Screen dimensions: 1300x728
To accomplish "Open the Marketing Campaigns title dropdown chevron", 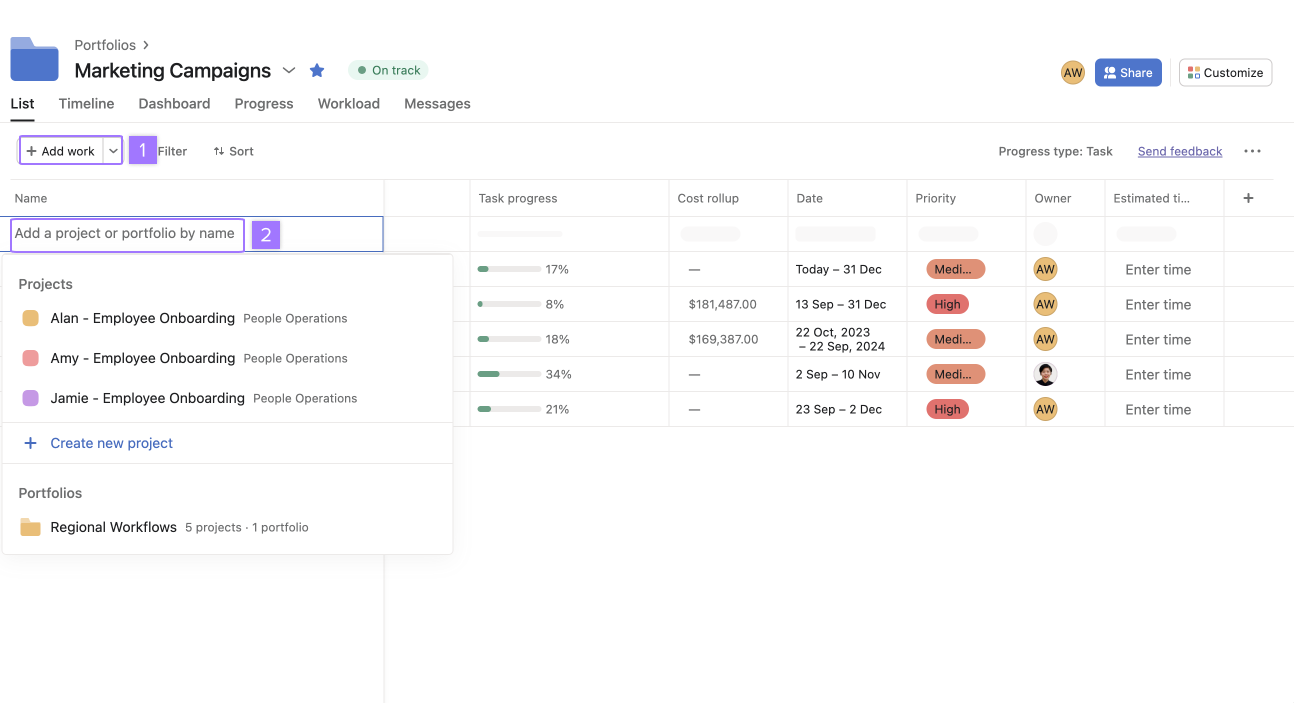I will [x=289, y=70].
